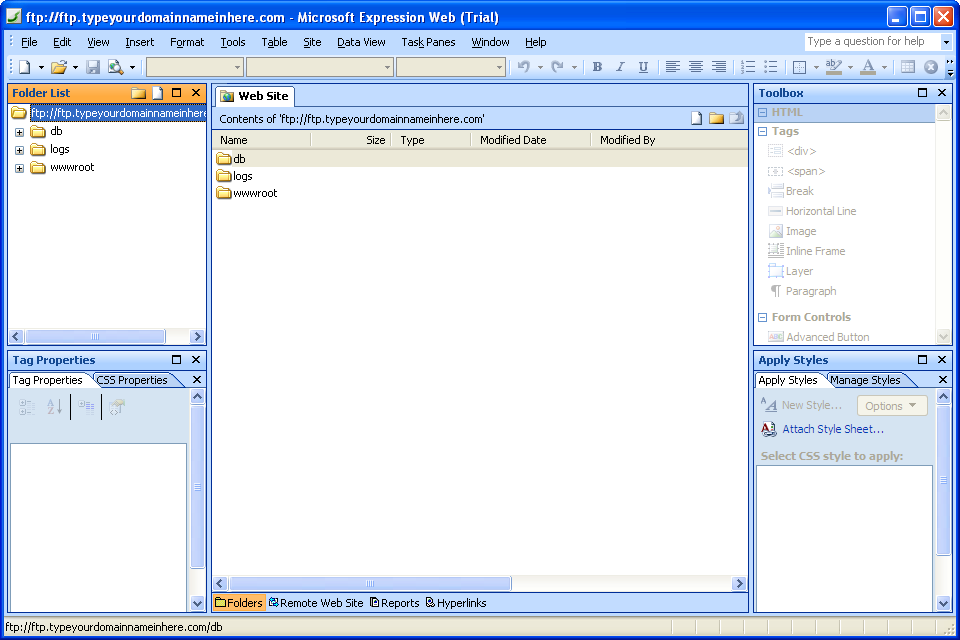Click the Folder List horizontal scrollbar thumb
This screenshot has height=640, width=960.
pos(95,336)
